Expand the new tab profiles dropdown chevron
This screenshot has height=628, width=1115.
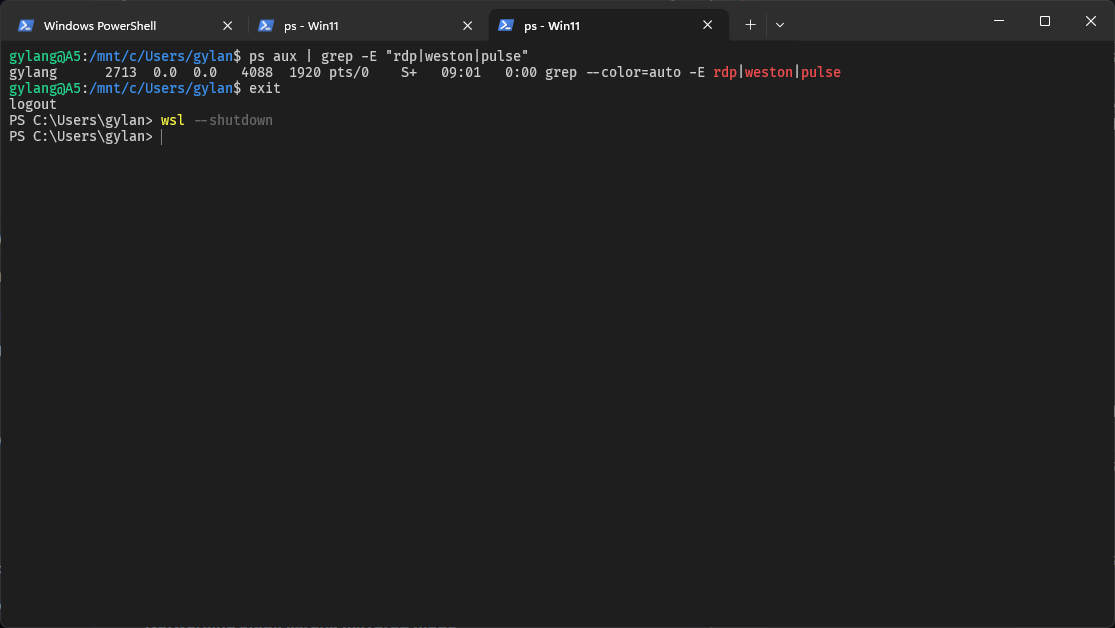780,25
